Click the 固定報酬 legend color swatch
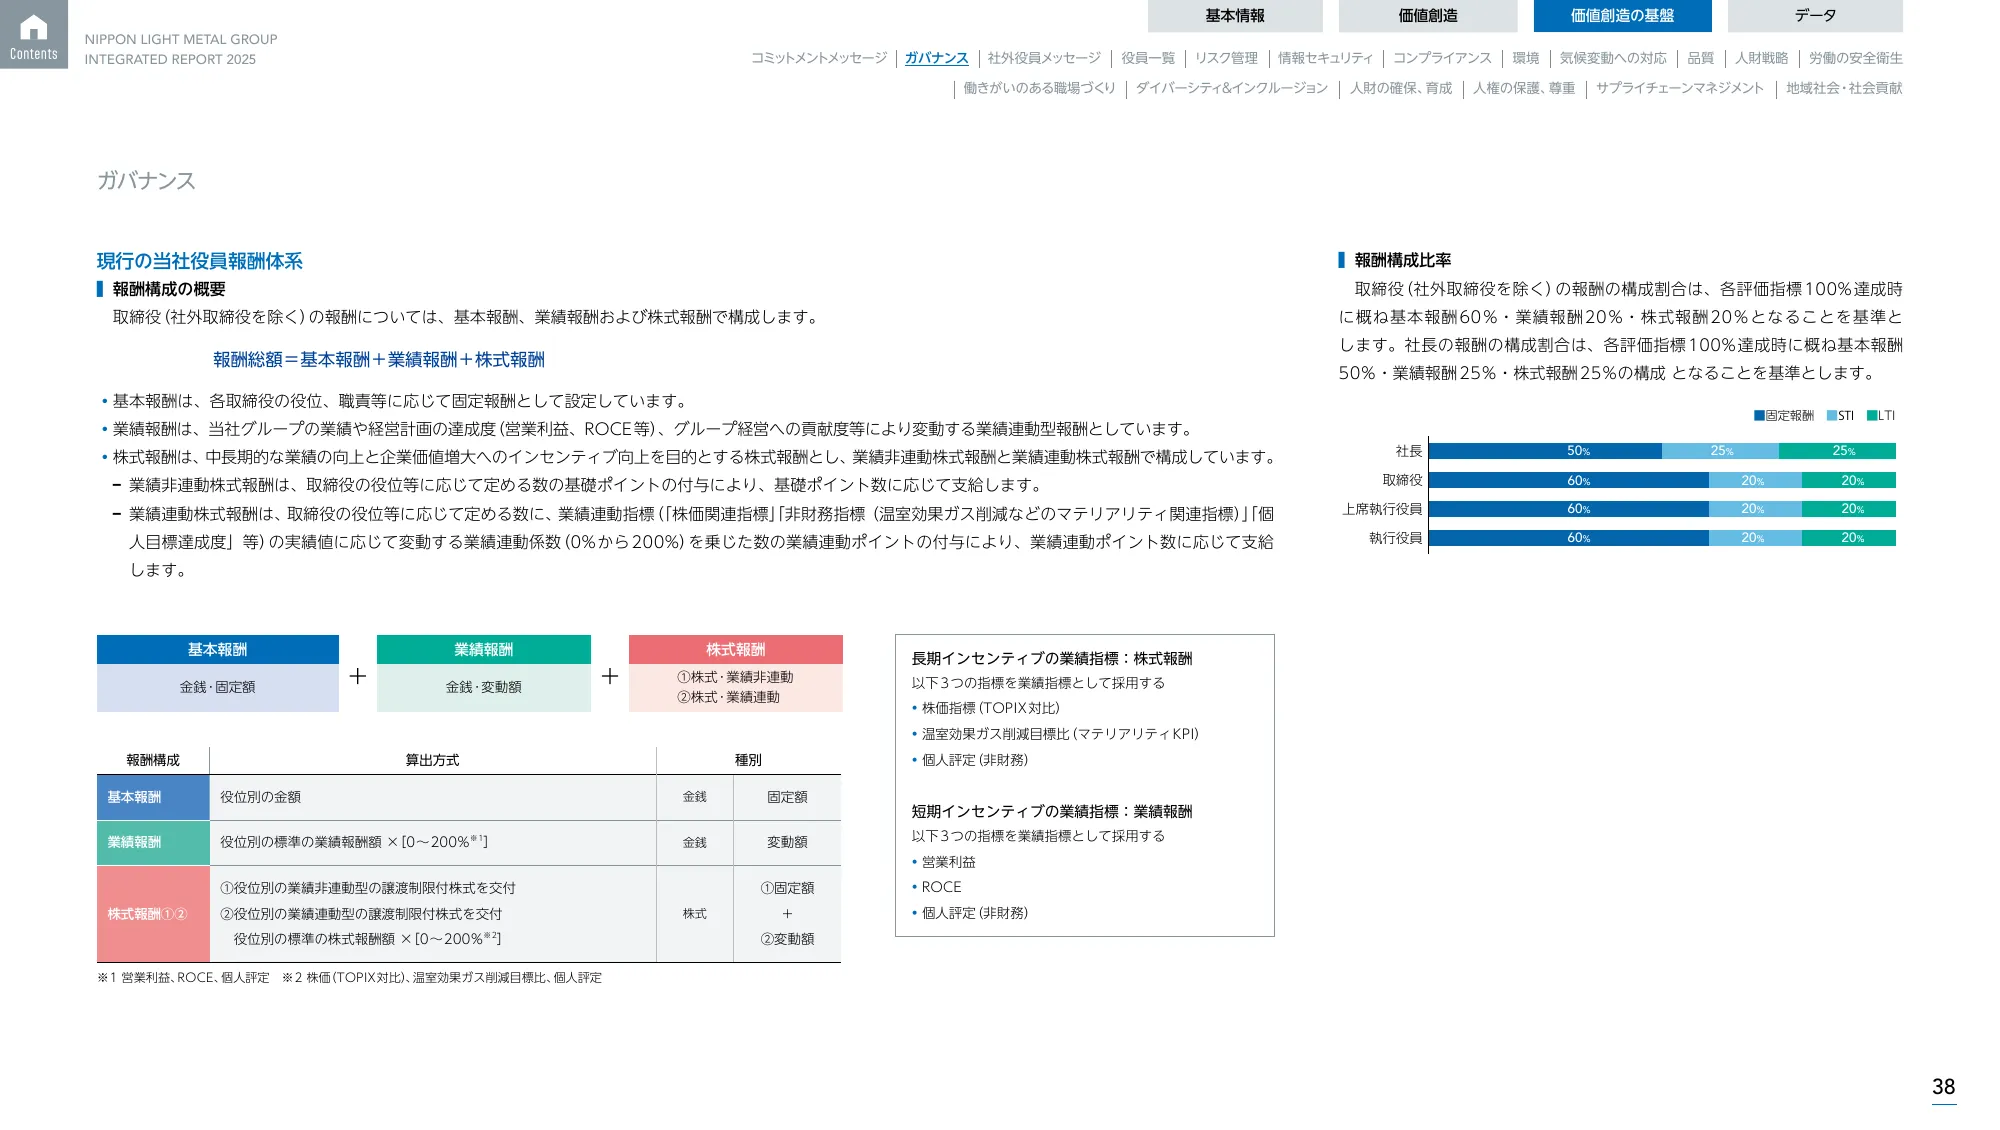The height and width of the screenshot is (1130, 2000). [x=1757, y=415]
